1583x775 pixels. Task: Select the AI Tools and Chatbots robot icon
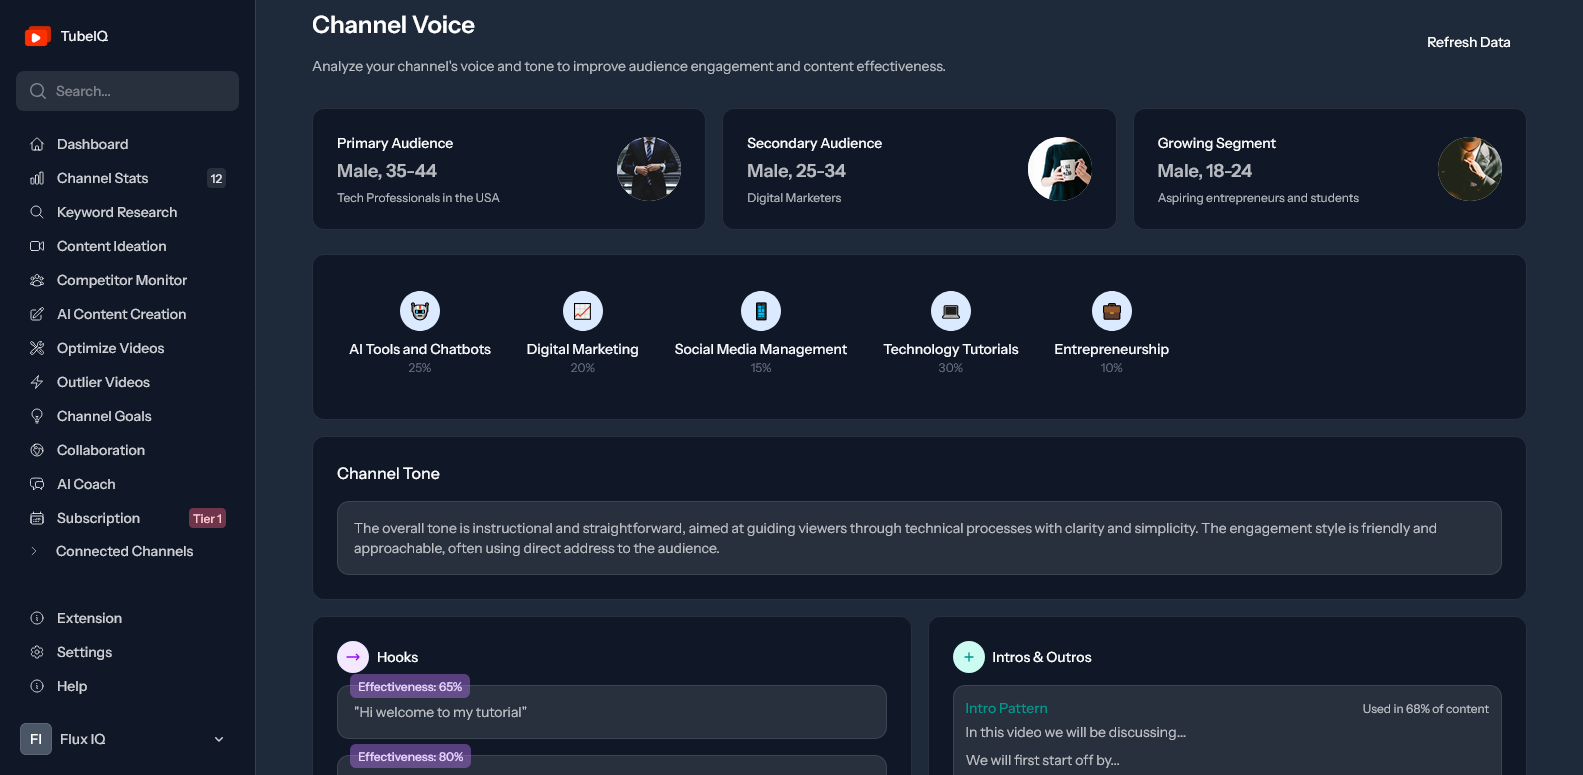tap(420, 311)
